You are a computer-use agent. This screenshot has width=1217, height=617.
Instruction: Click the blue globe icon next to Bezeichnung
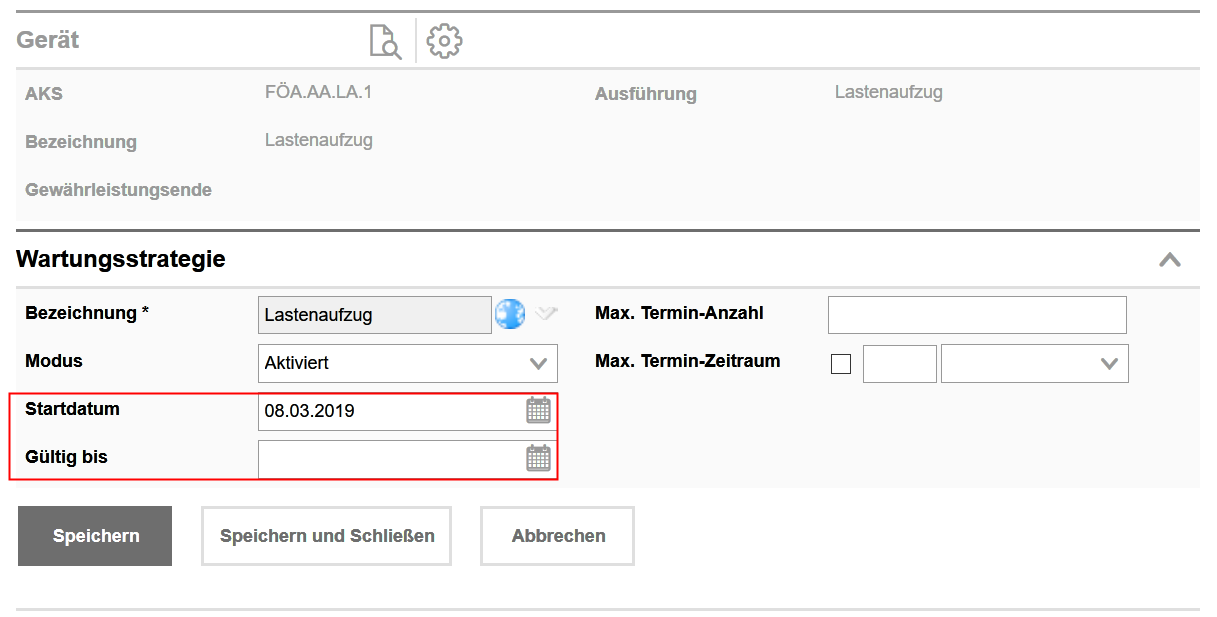[x=510, y=314]
